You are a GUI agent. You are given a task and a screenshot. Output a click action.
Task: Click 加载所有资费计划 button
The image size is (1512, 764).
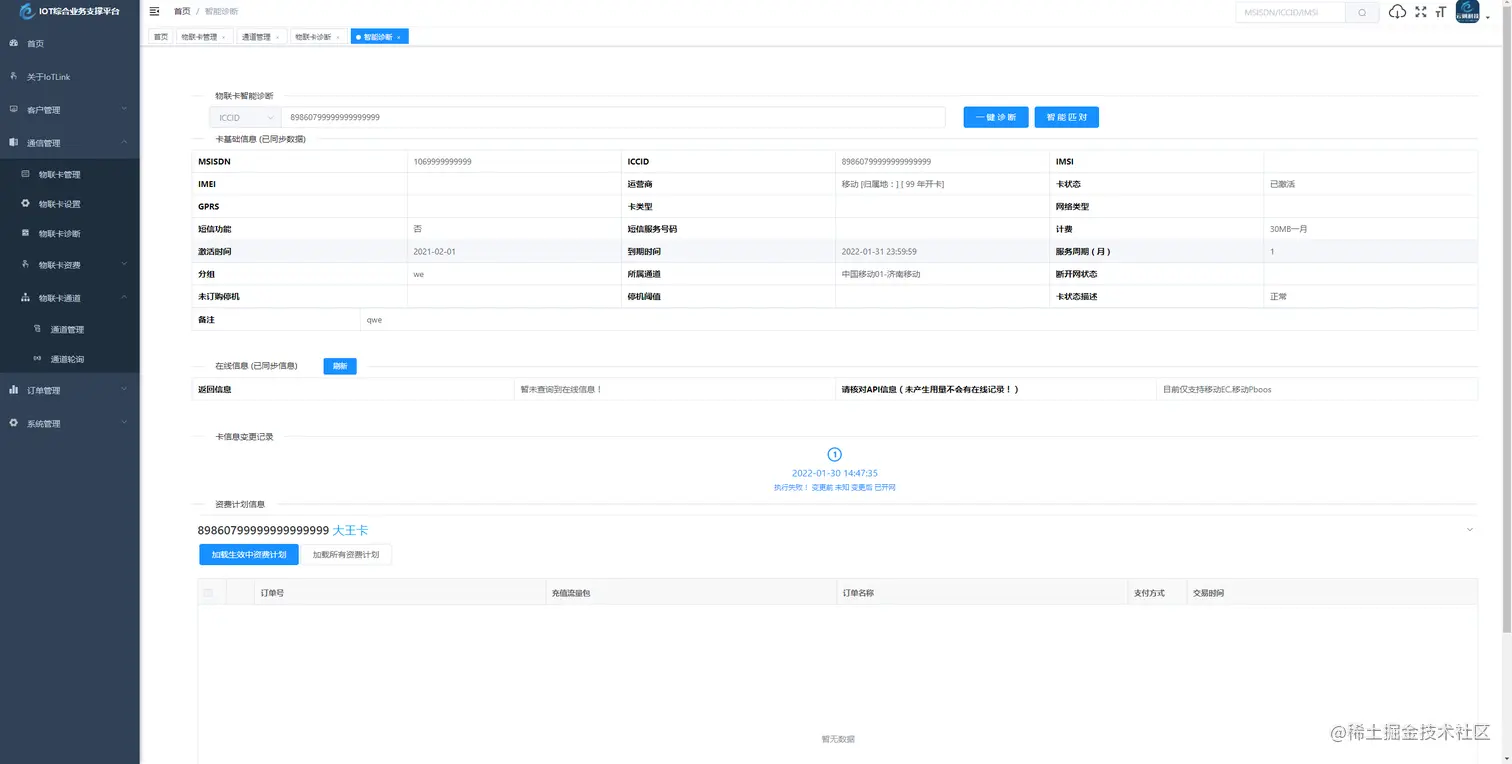pos(346,554)
